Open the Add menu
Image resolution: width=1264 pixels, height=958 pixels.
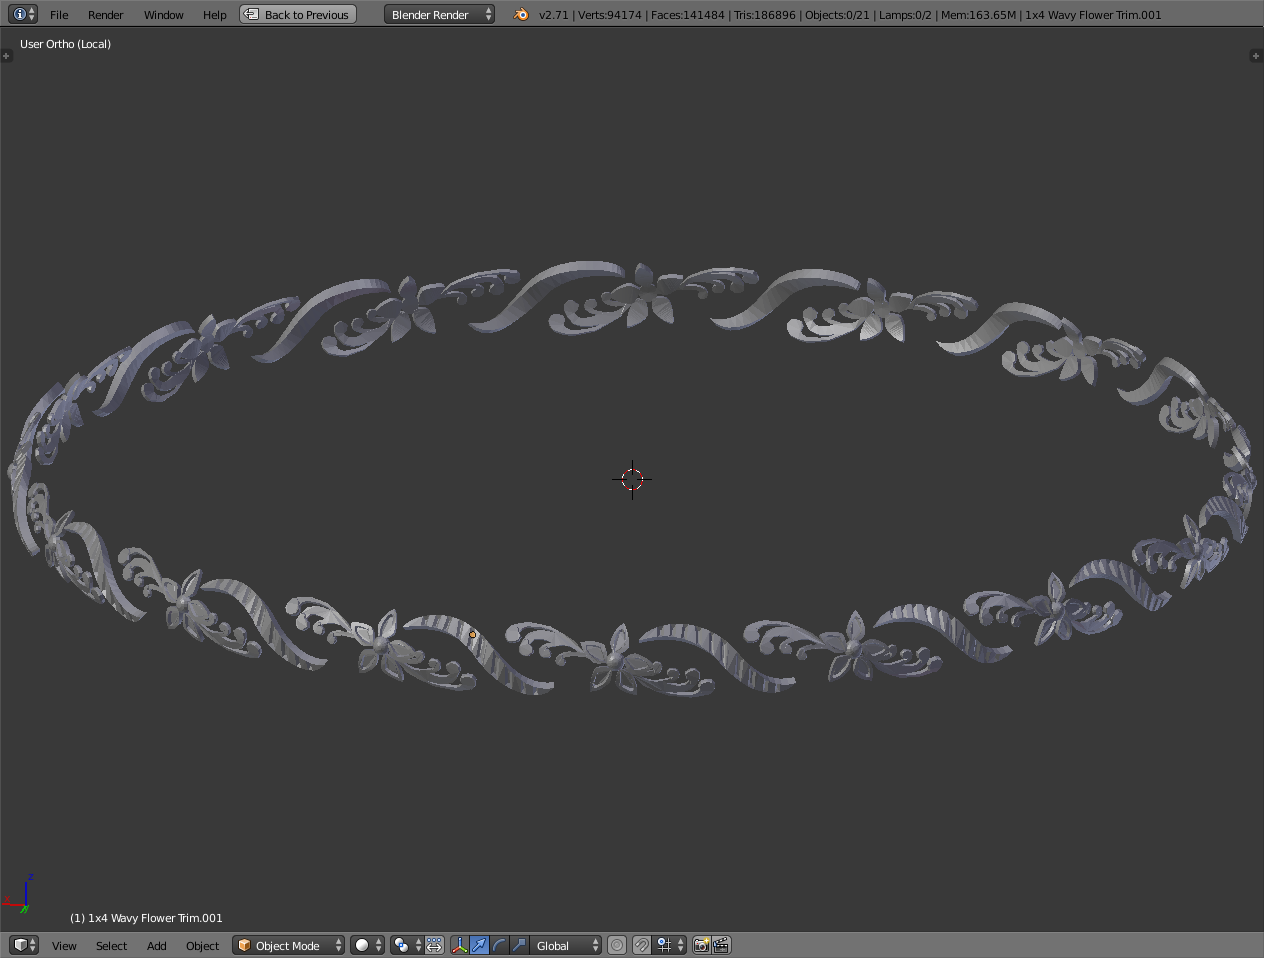[x=156, y=946]
